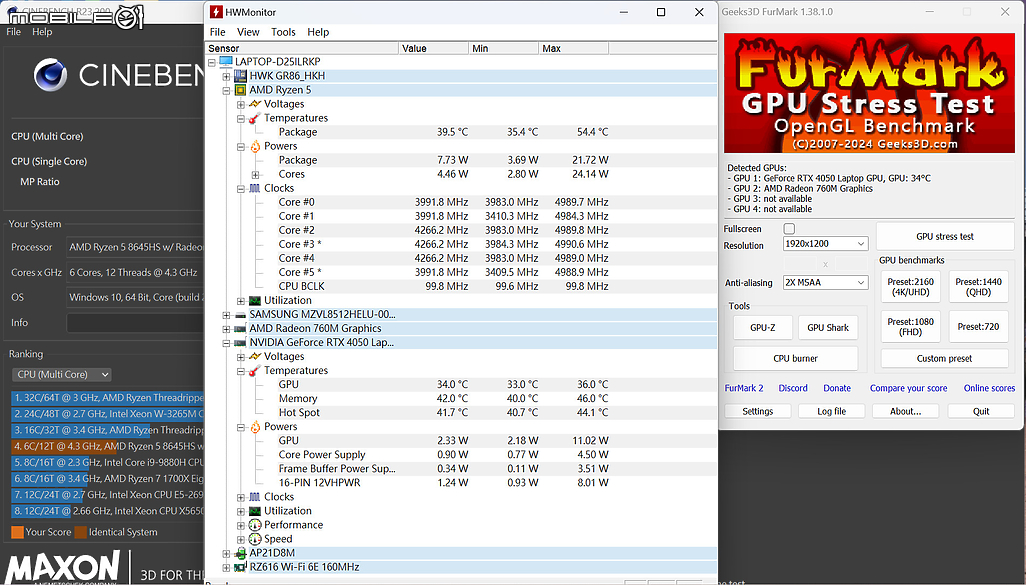Click the Info input field in Cinebench

135,323
